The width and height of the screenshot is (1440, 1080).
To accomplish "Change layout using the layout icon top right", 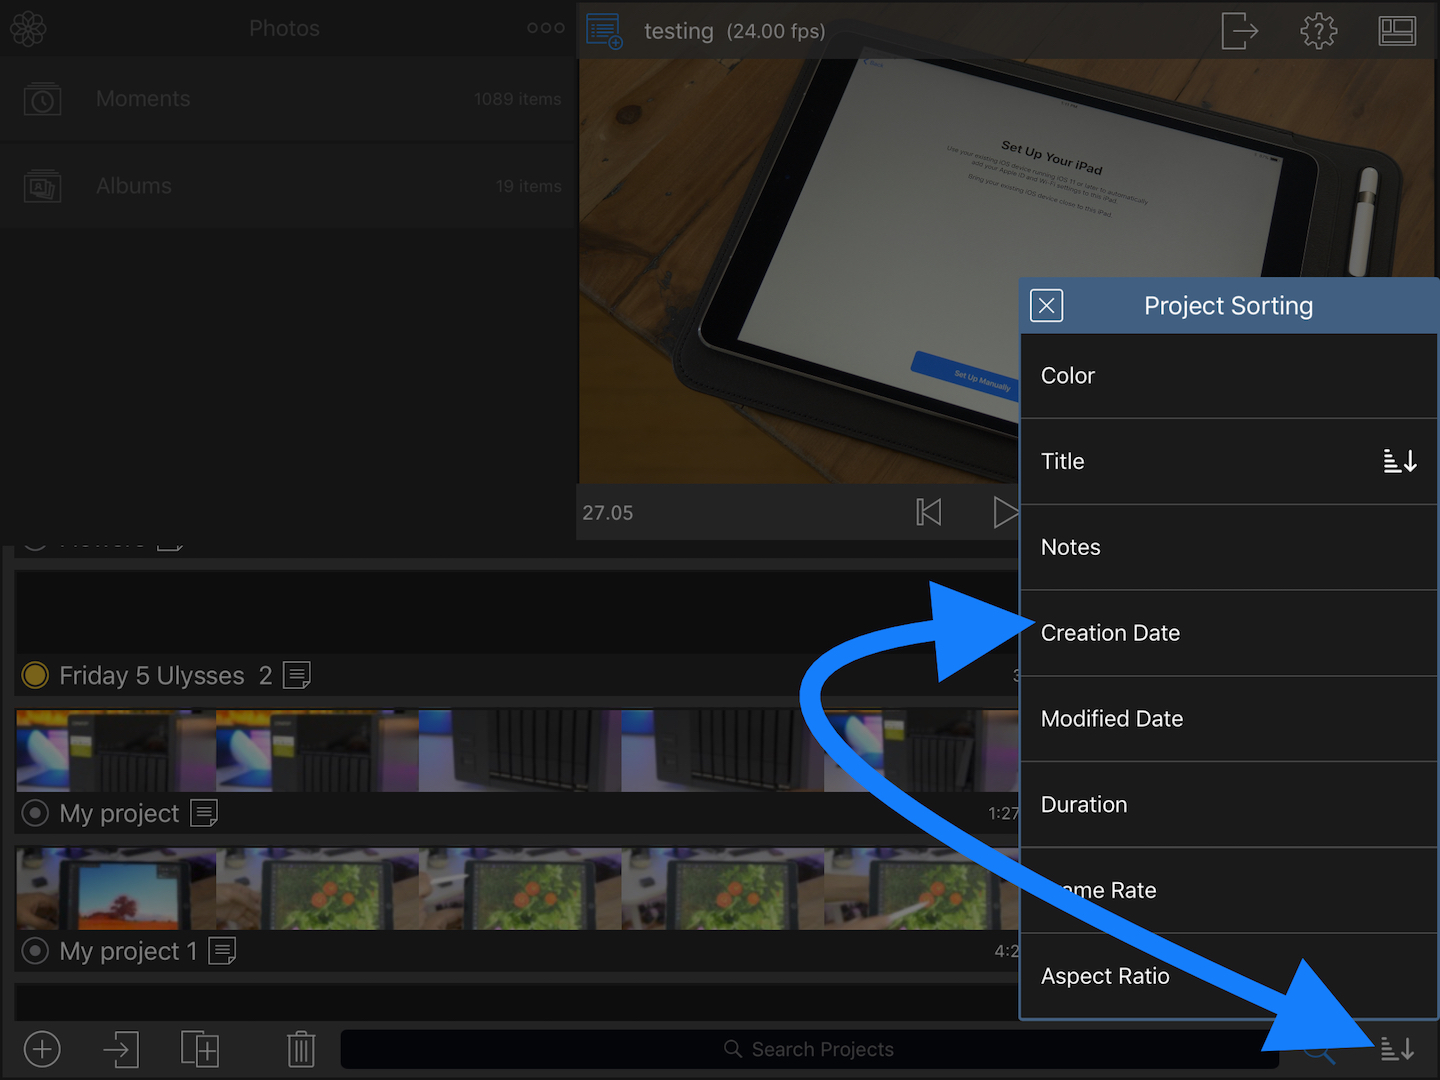I will pyautogui.click(x=1397, y=31).
